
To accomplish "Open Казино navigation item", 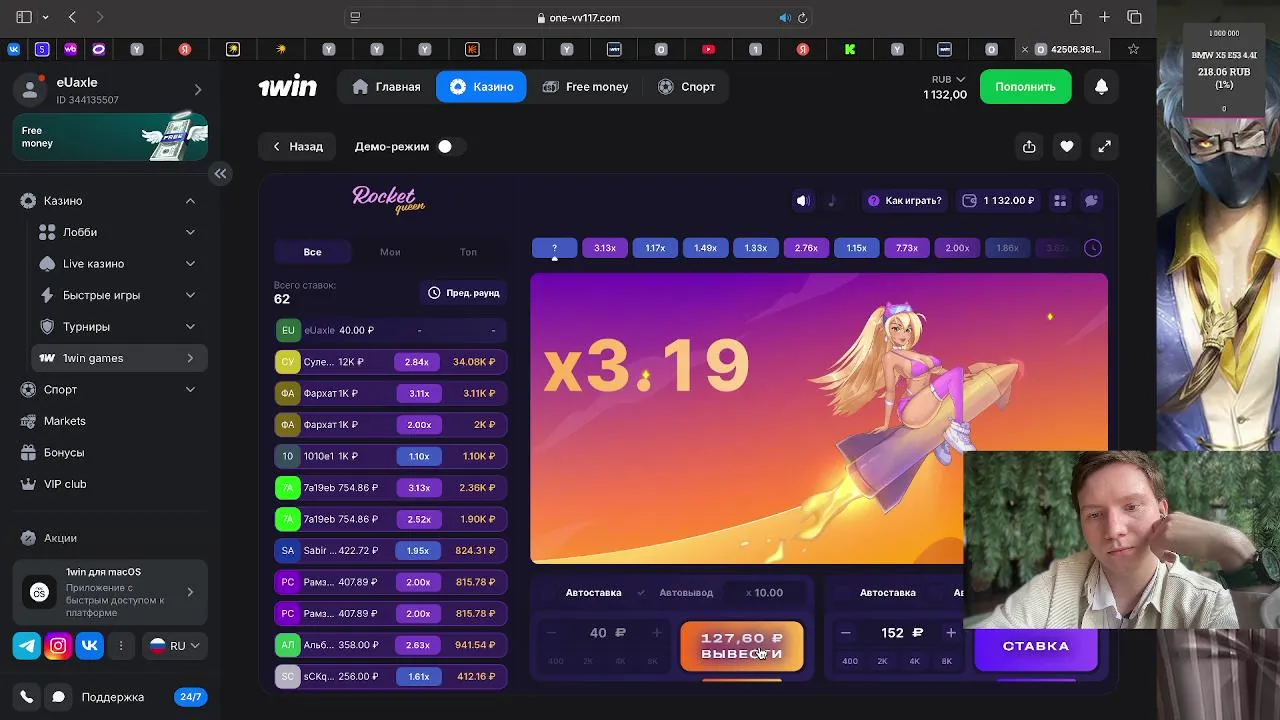I will coord(481,87).
